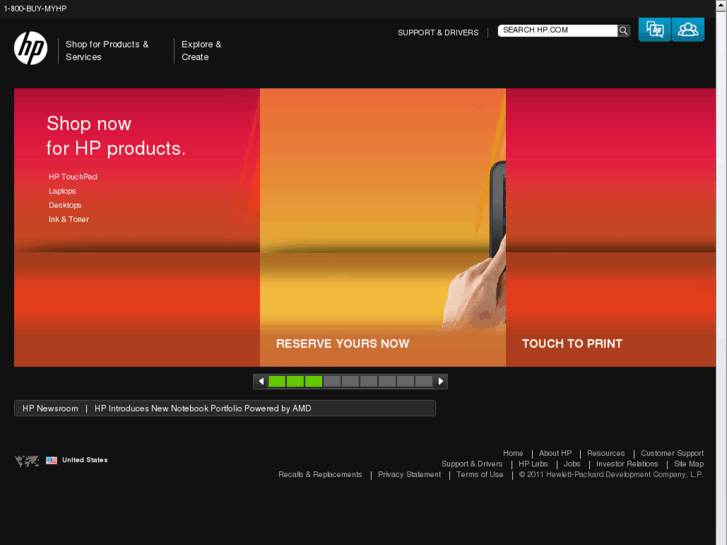Open the people community icon
This screenshot has height=545, width=727.
[x=688, y=30]
